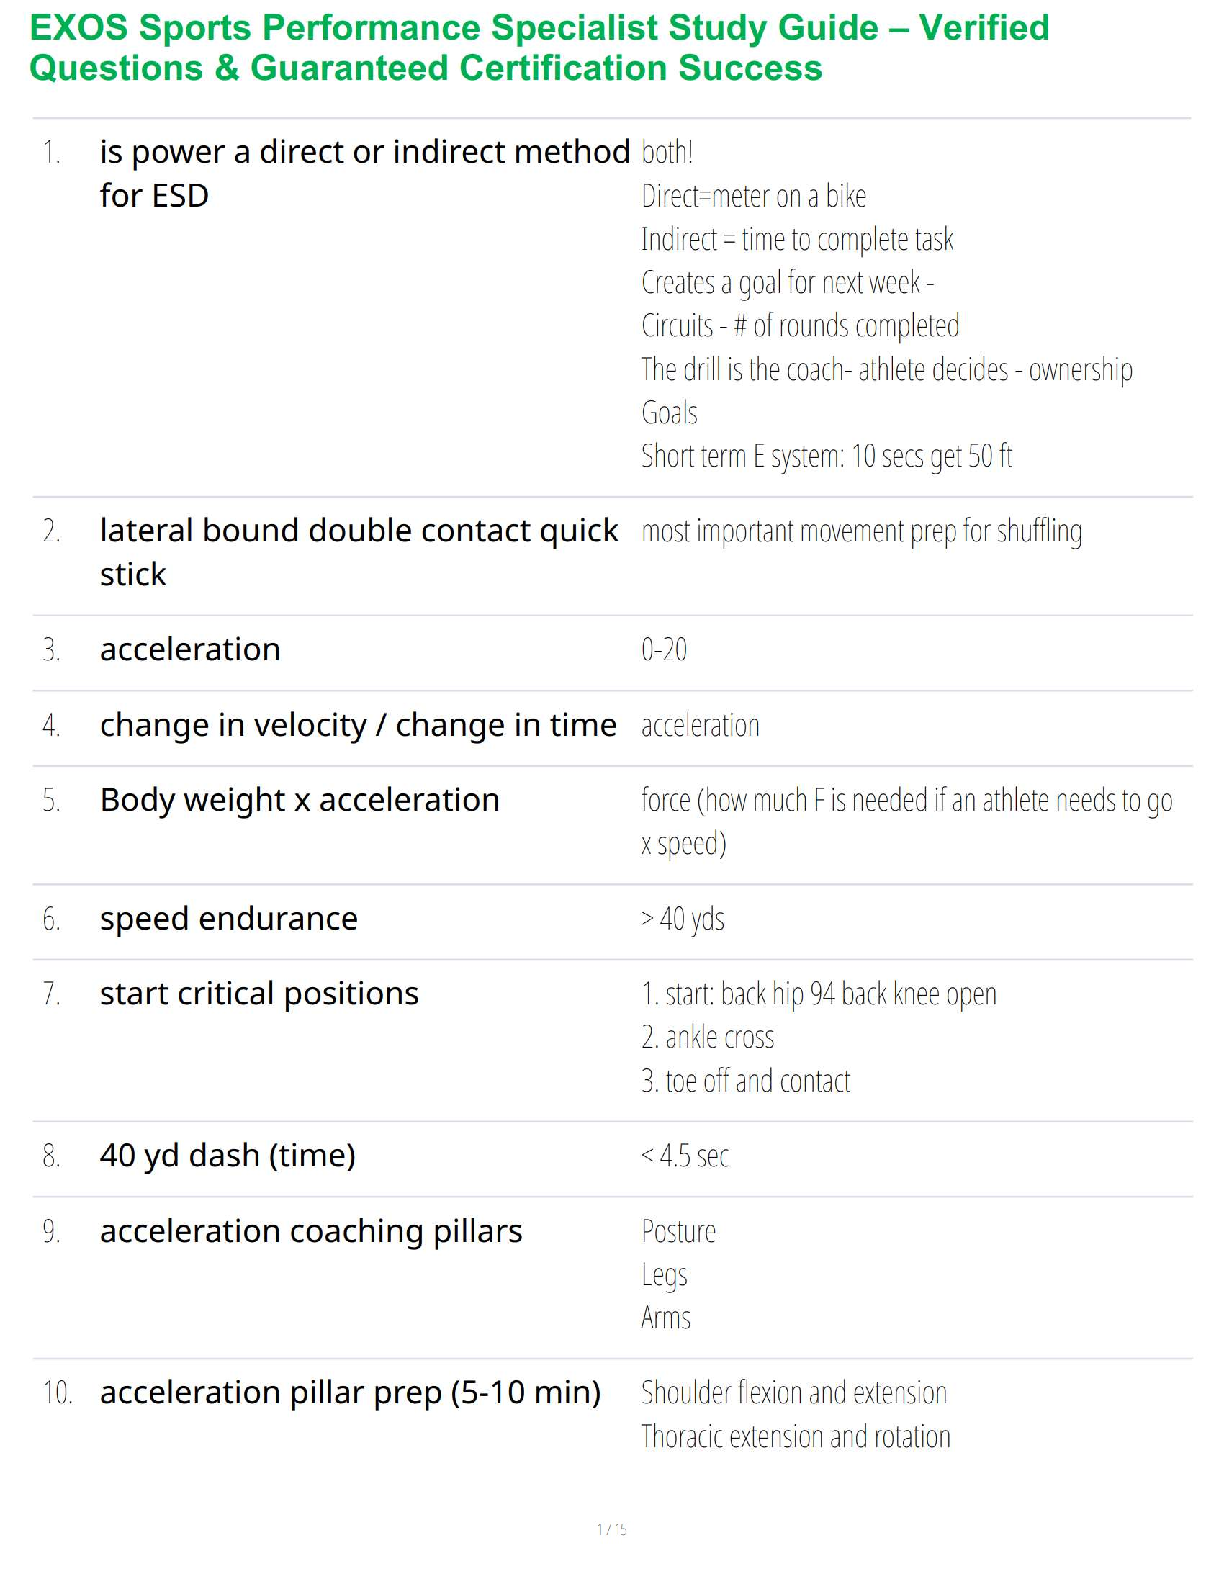Image resolution: width=1224 pixels, height=1584 pixels.
Task: Click the term "acceleration" in row 3
Action: [190, 650]
